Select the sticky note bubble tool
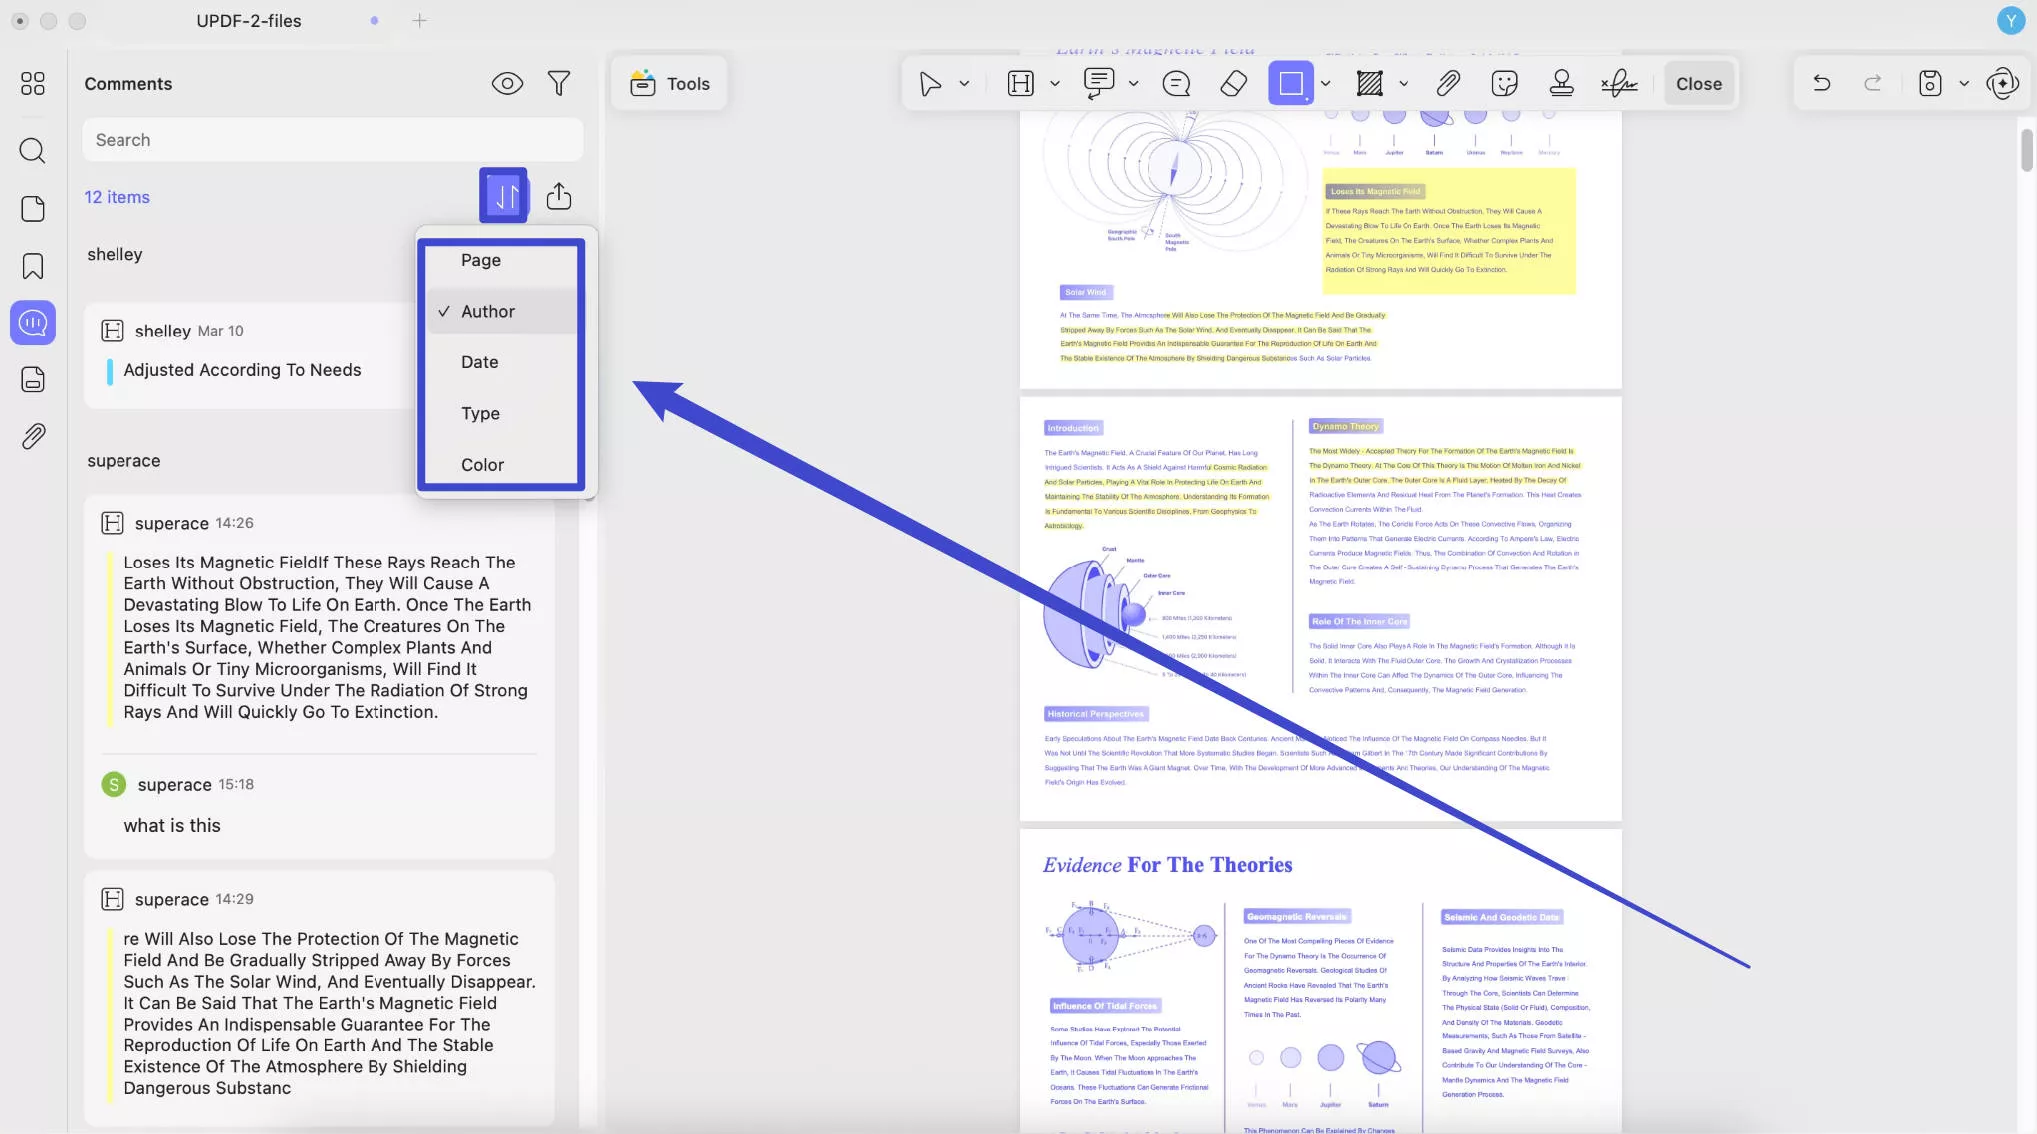 pyautogui.click(x=1176, y=84)
